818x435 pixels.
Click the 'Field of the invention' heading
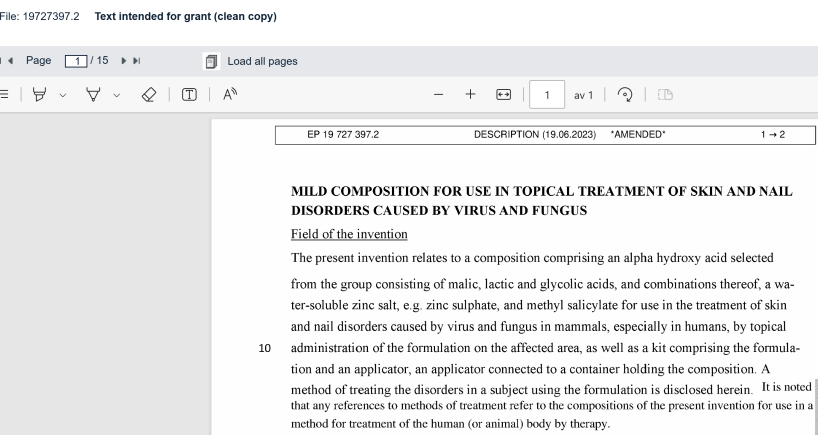pos(349,234)
